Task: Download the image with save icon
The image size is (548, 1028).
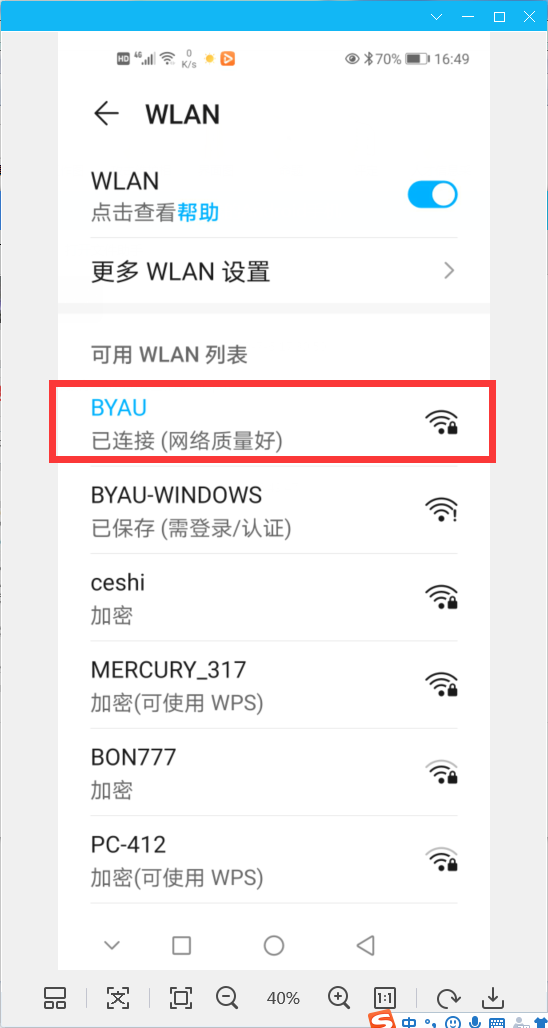Action: click(492, 998)
